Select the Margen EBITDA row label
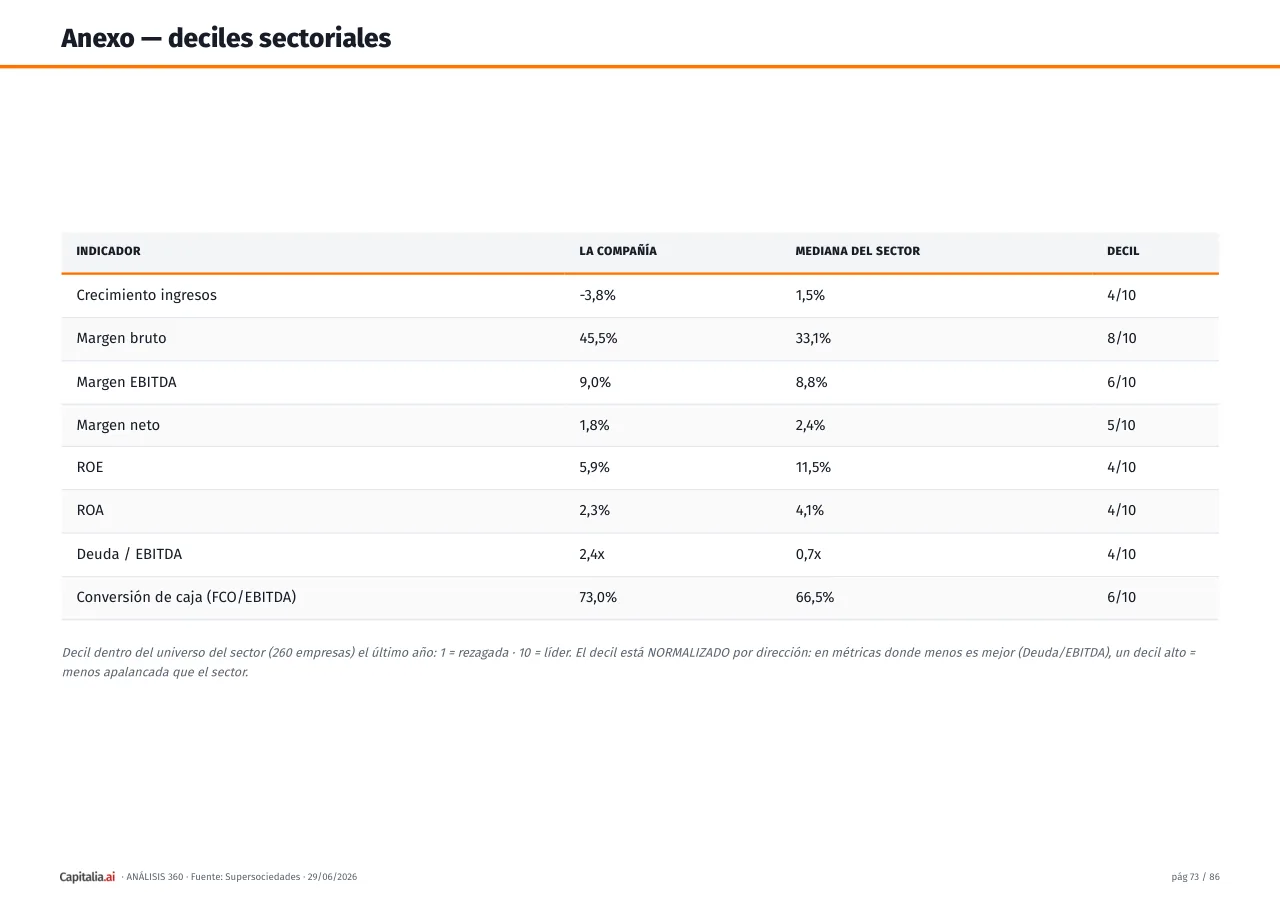The height and width of the screenshot is (906, 1280). 126,382
